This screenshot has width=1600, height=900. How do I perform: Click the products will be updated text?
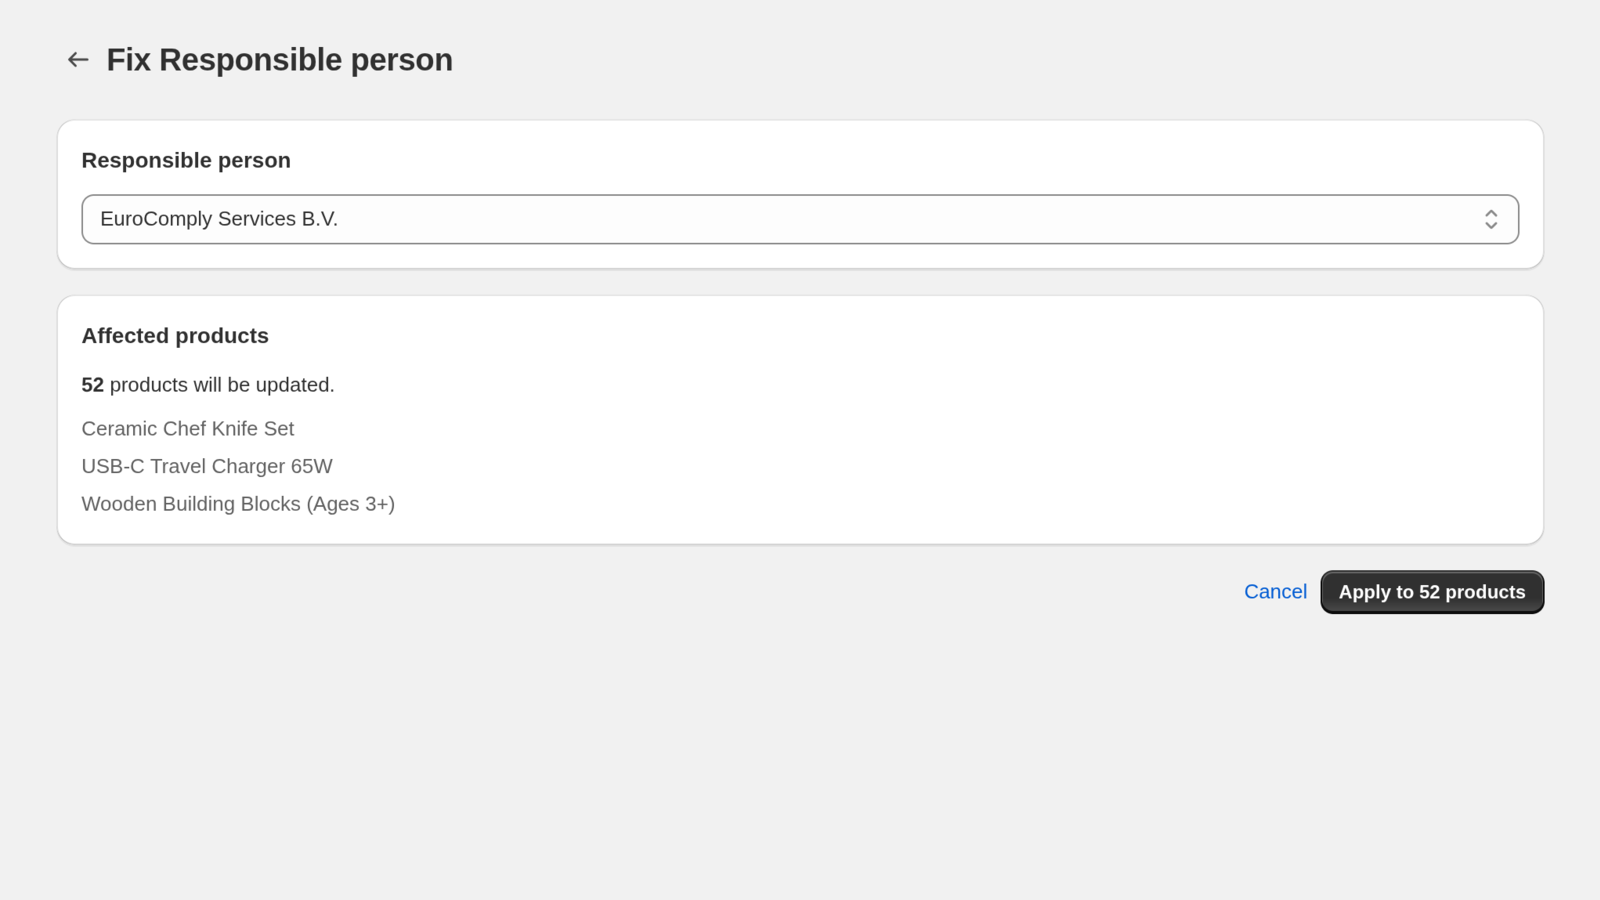[x=222, y=385]
